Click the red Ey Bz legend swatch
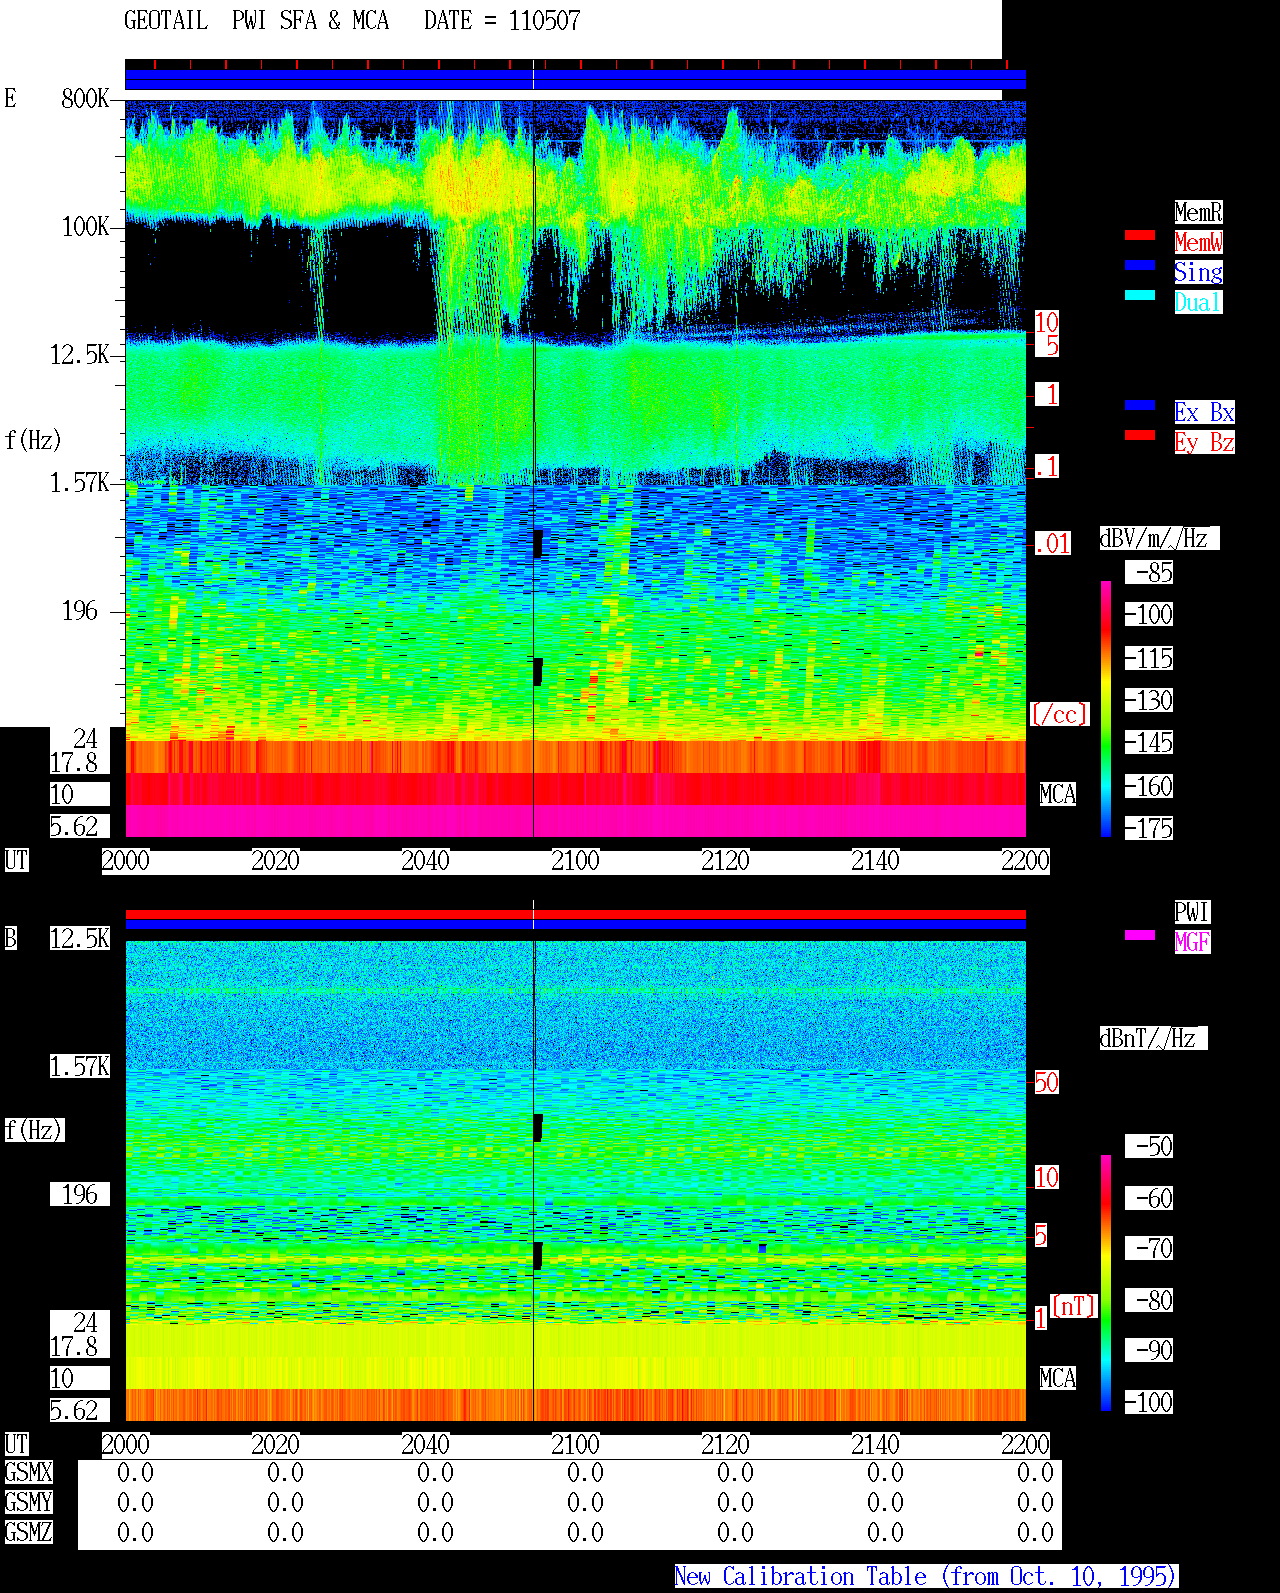Viewport: 1280px width, 1593px height. tap(1140, 435)
